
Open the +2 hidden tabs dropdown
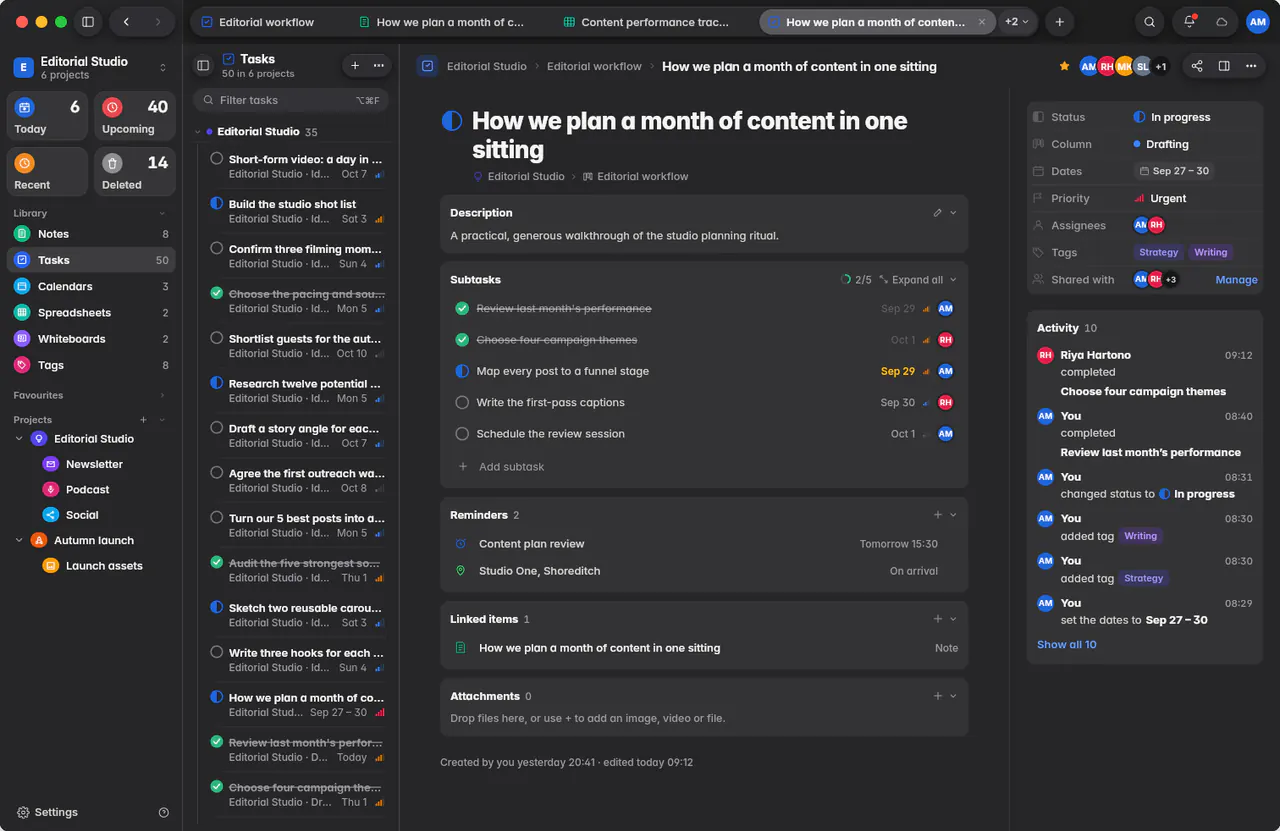1017,22
